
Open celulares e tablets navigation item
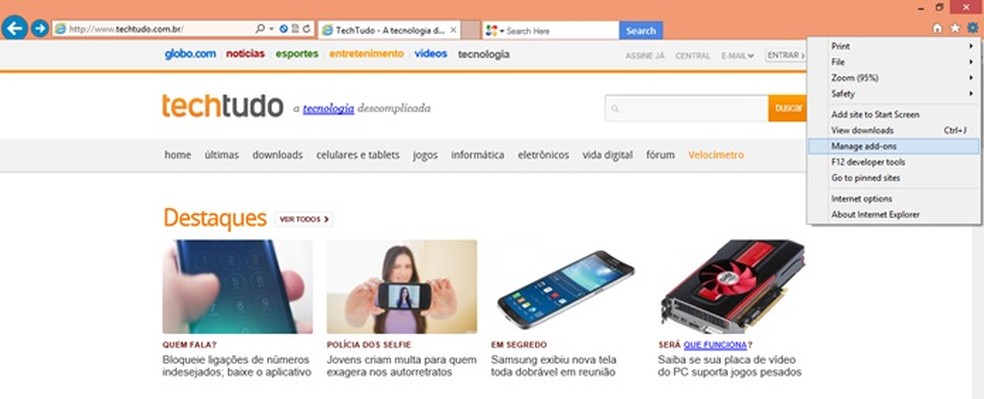358,155
